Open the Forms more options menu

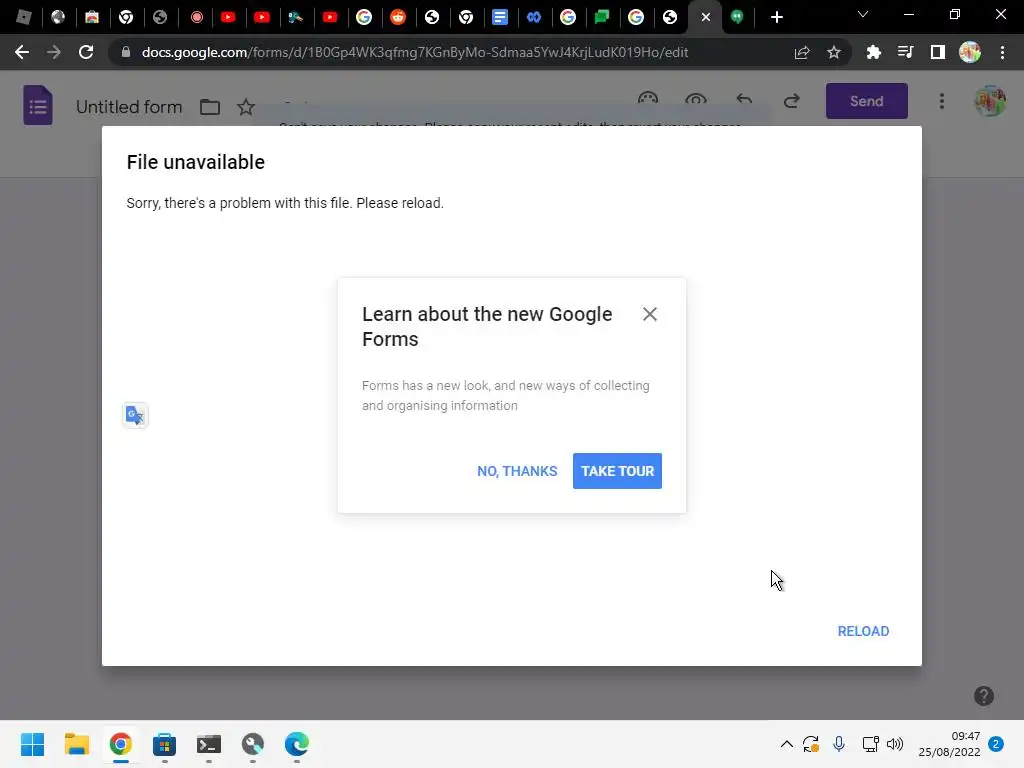point(941,101)
